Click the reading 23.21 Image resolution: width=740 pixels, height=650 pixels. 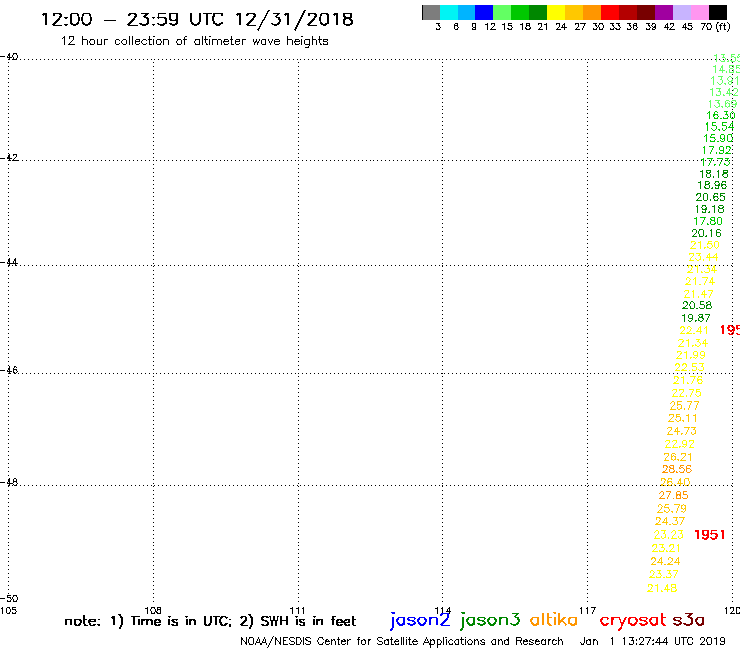click(x=666, y=548)
